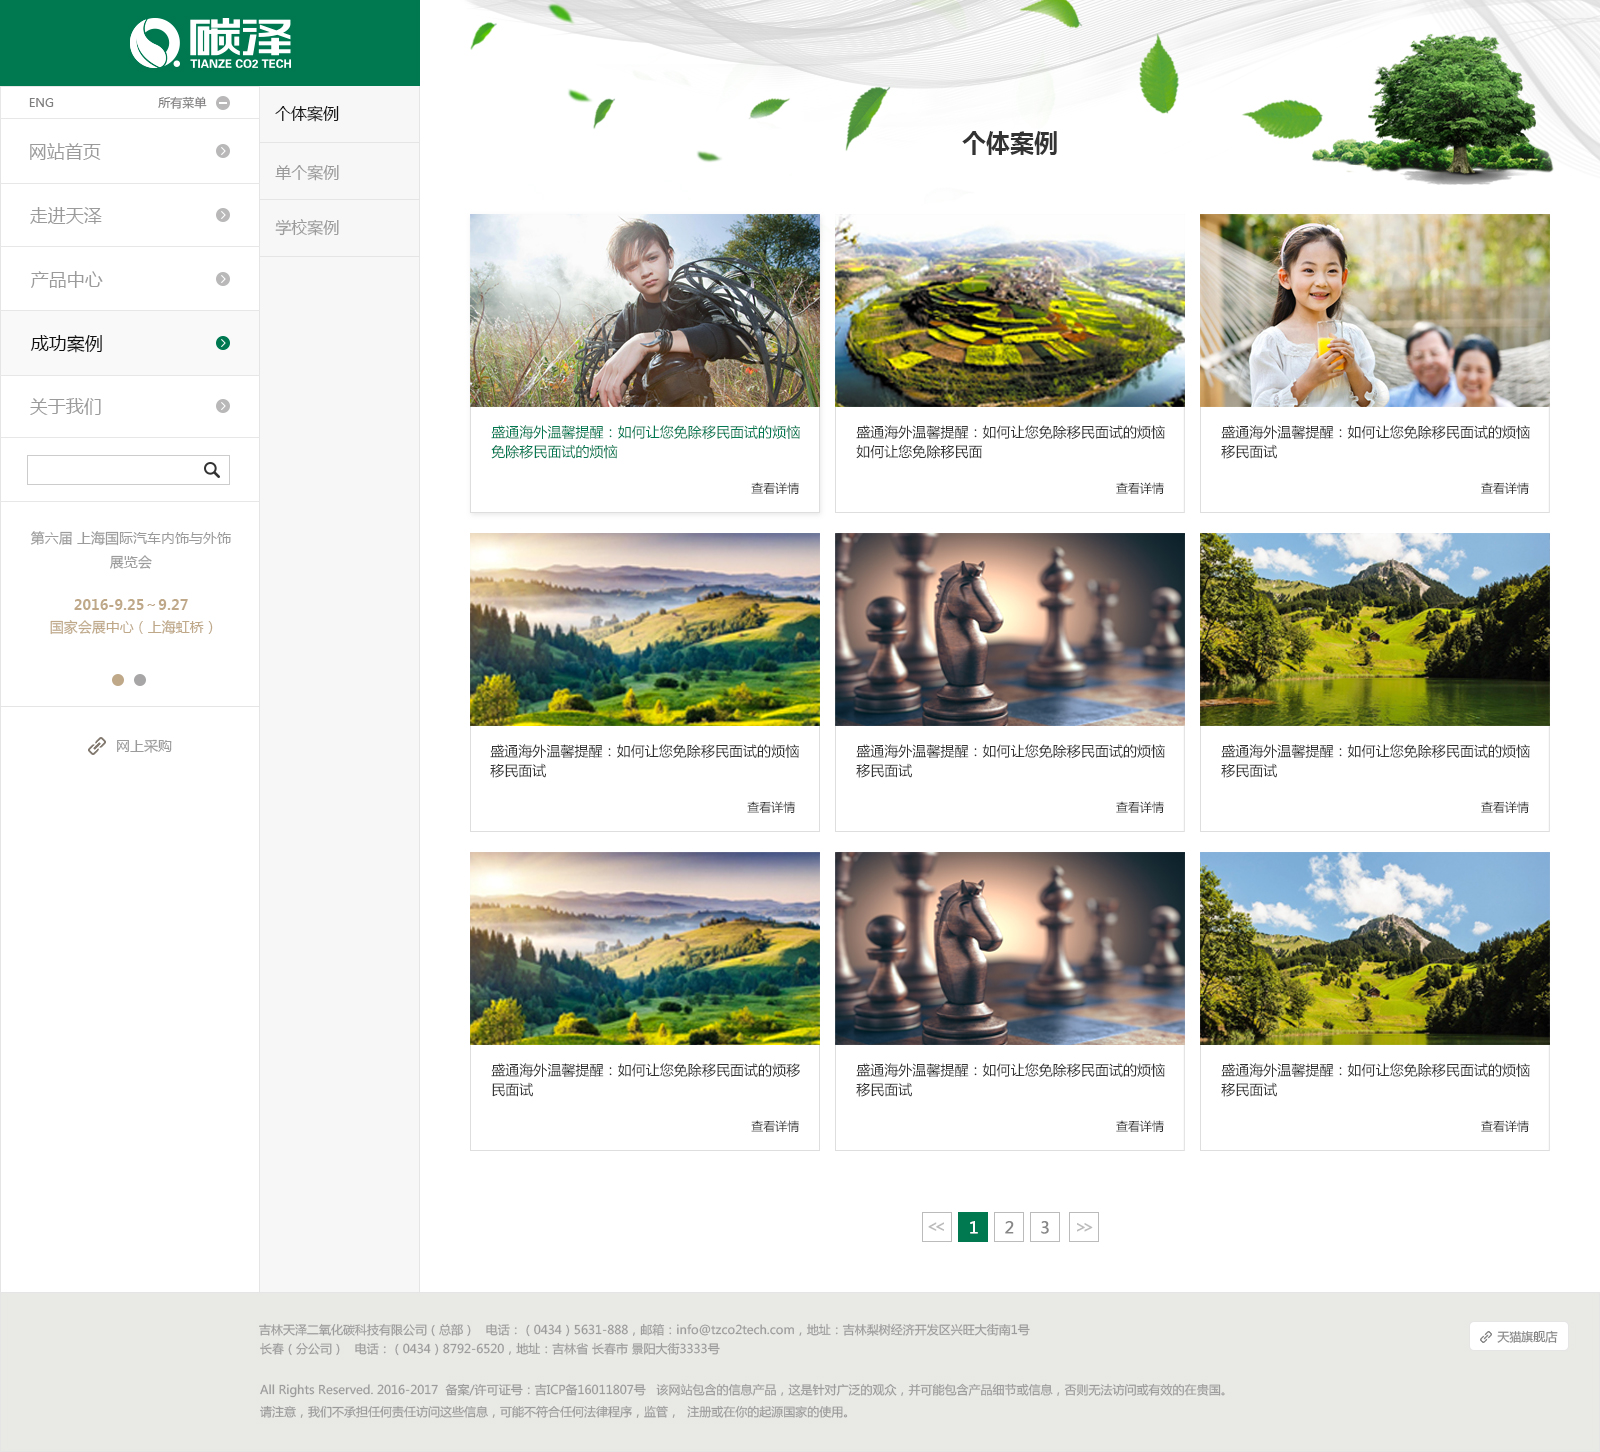Image resolution: width=1600 pixels, height=1452 pixels.
Task: Click the chain link icon beside 网上采购
Action: [x=97, y=746]
